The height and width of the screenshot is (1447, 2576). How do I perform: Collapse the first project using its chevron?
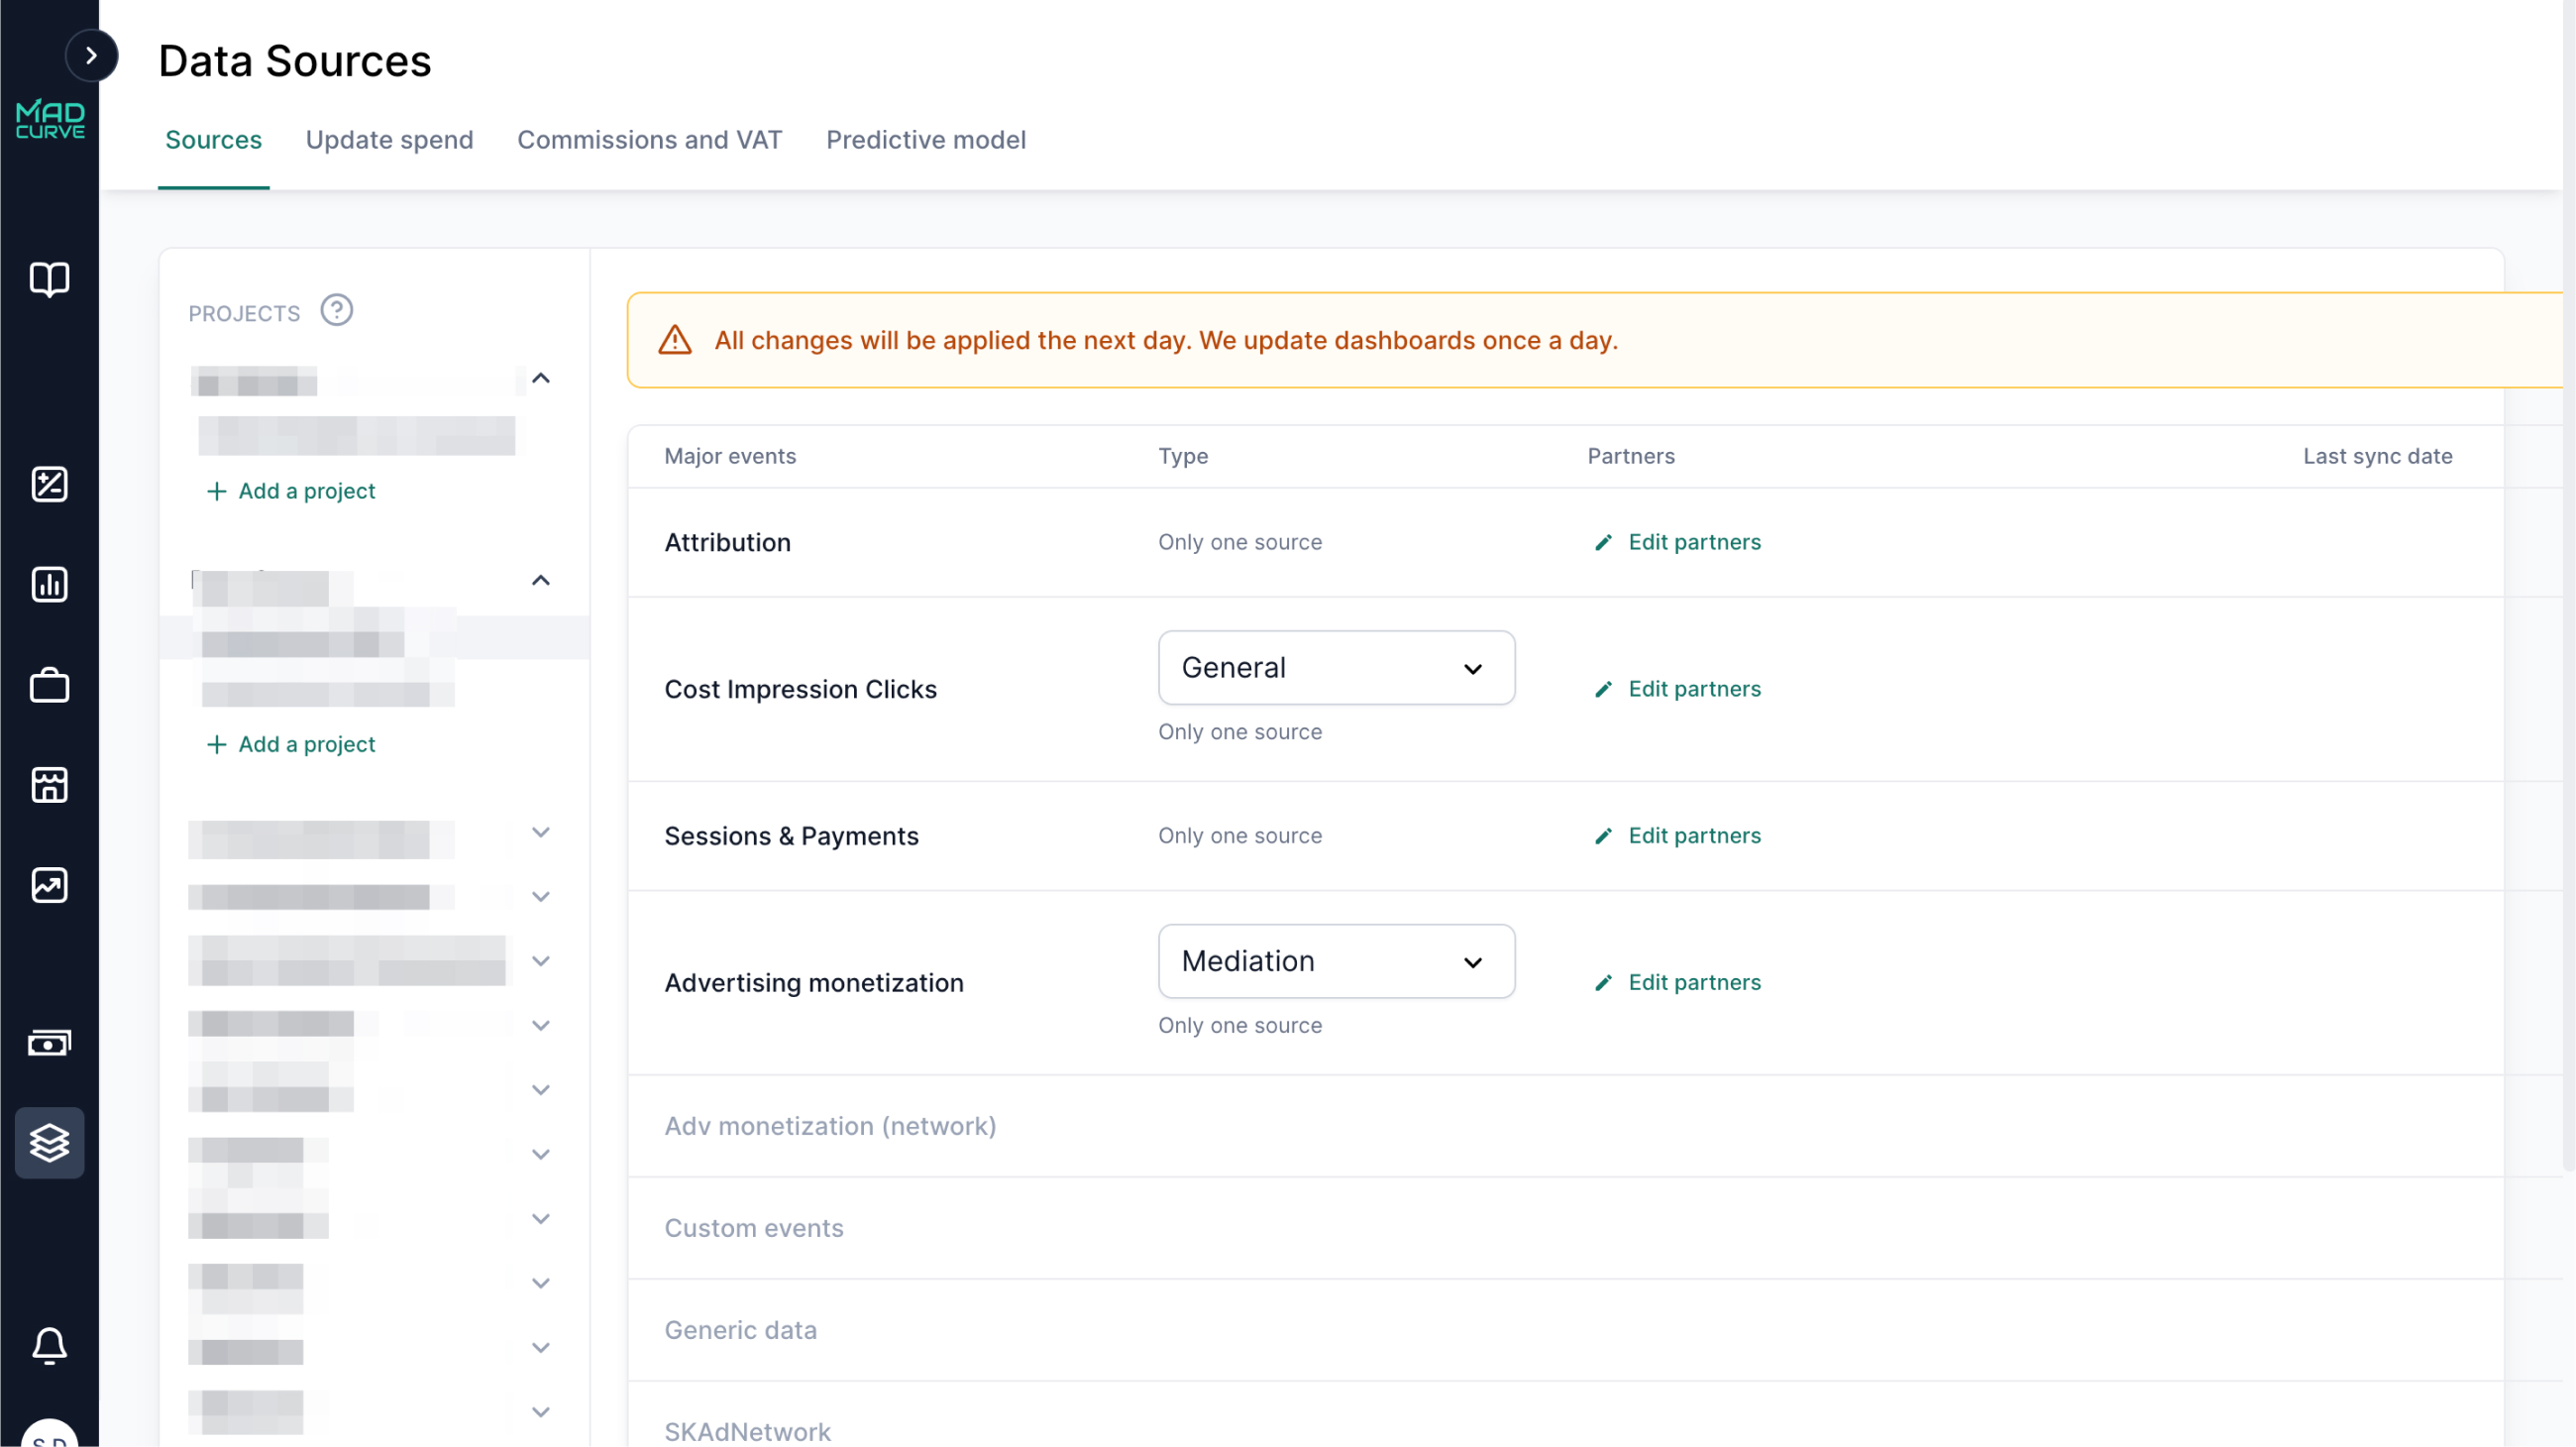pyautogui.click(x=541, y=378)
